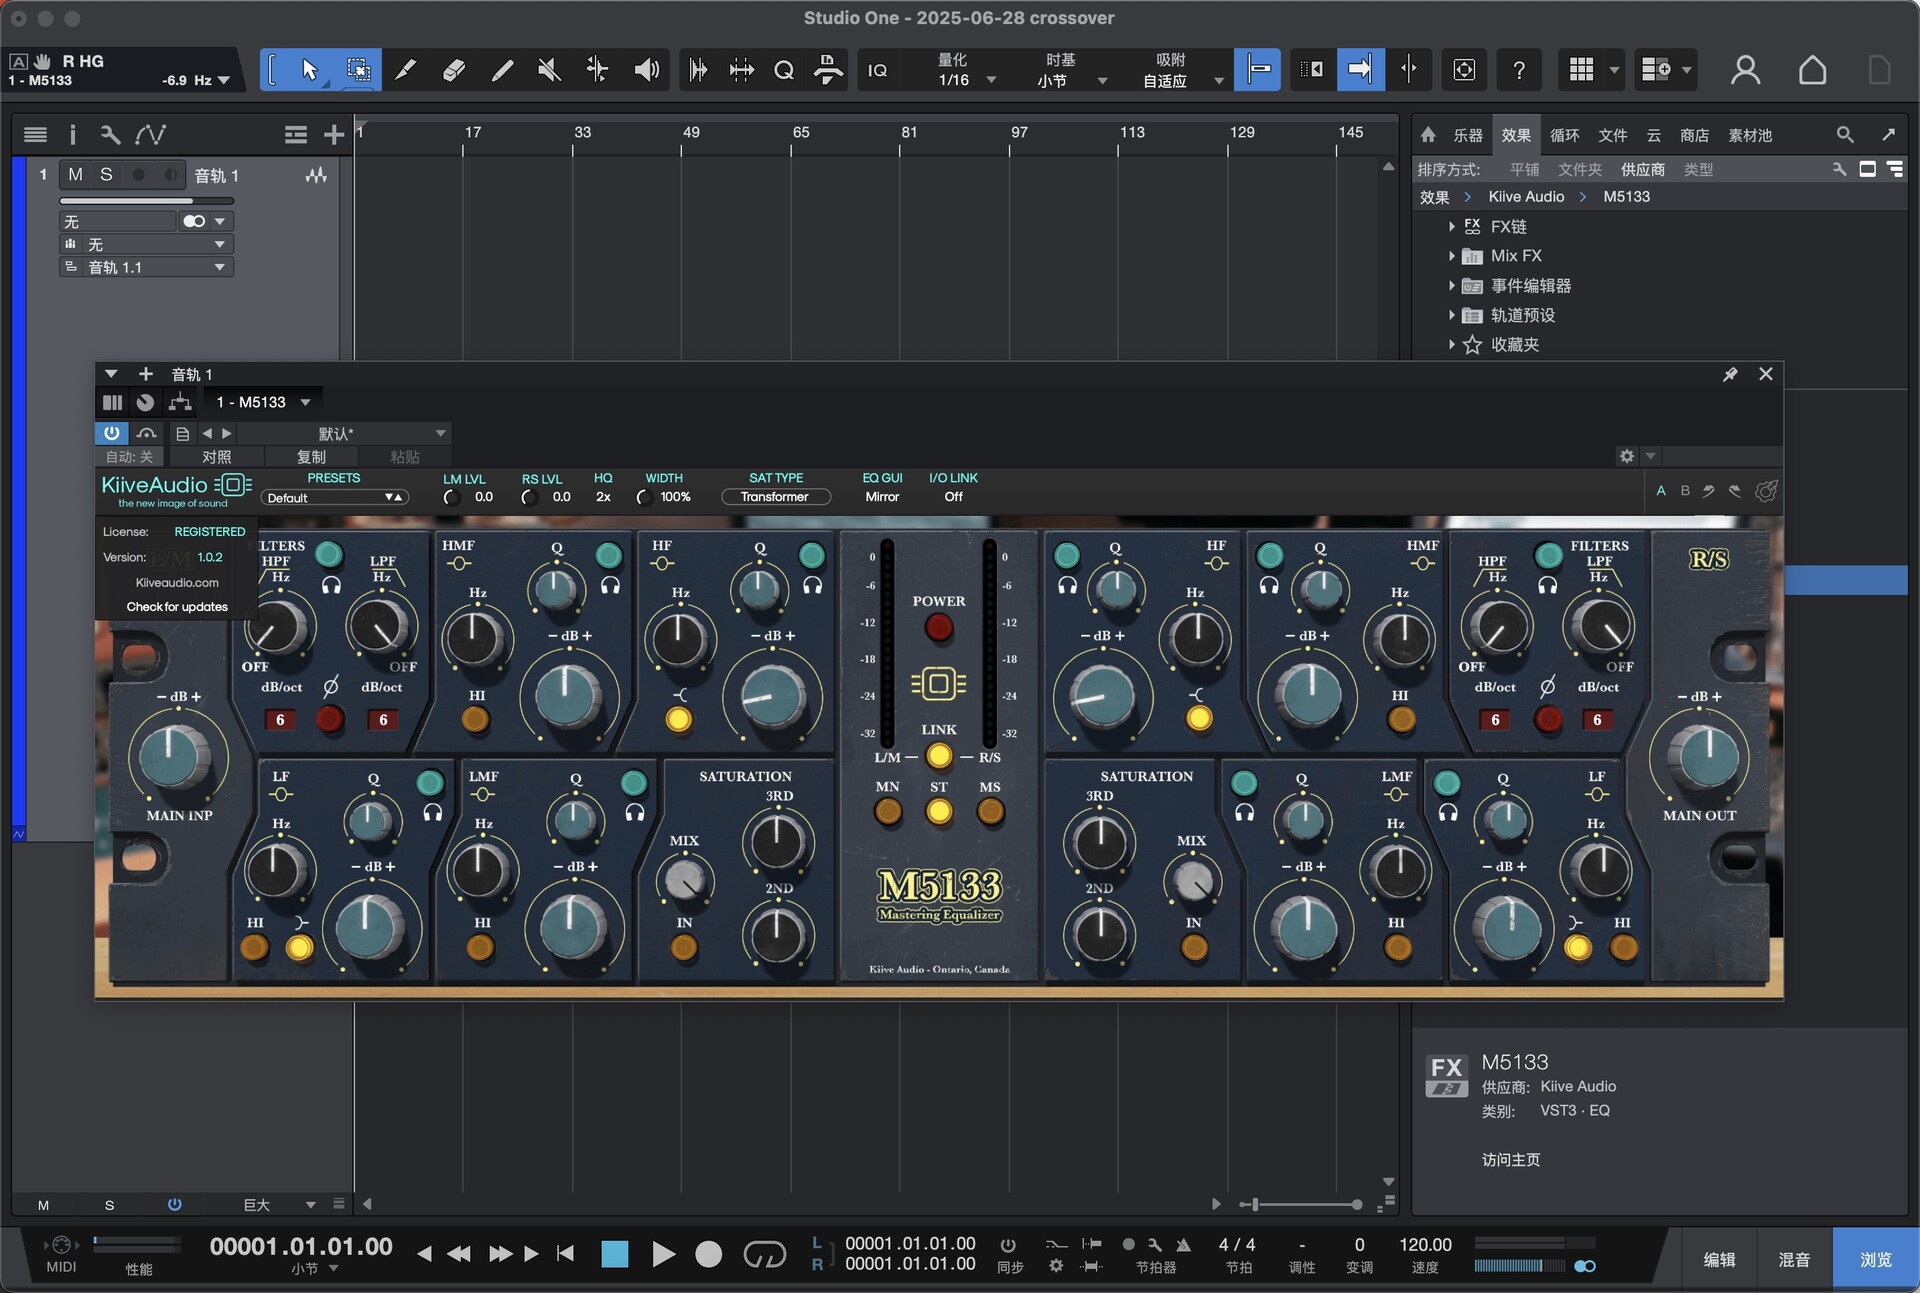Open the 1 - M5133 insert selector dropdown

tap(264, 402)
